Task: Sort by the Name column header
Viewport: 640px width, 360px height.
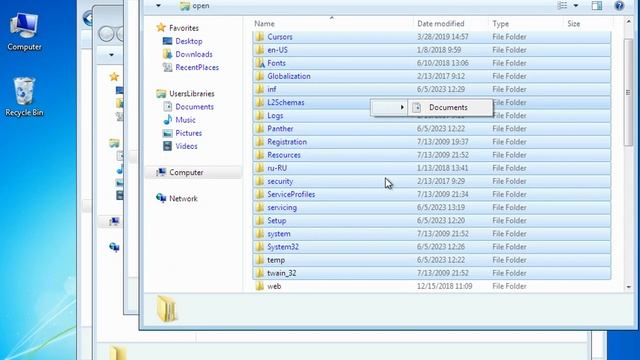Action: (264, 24)
